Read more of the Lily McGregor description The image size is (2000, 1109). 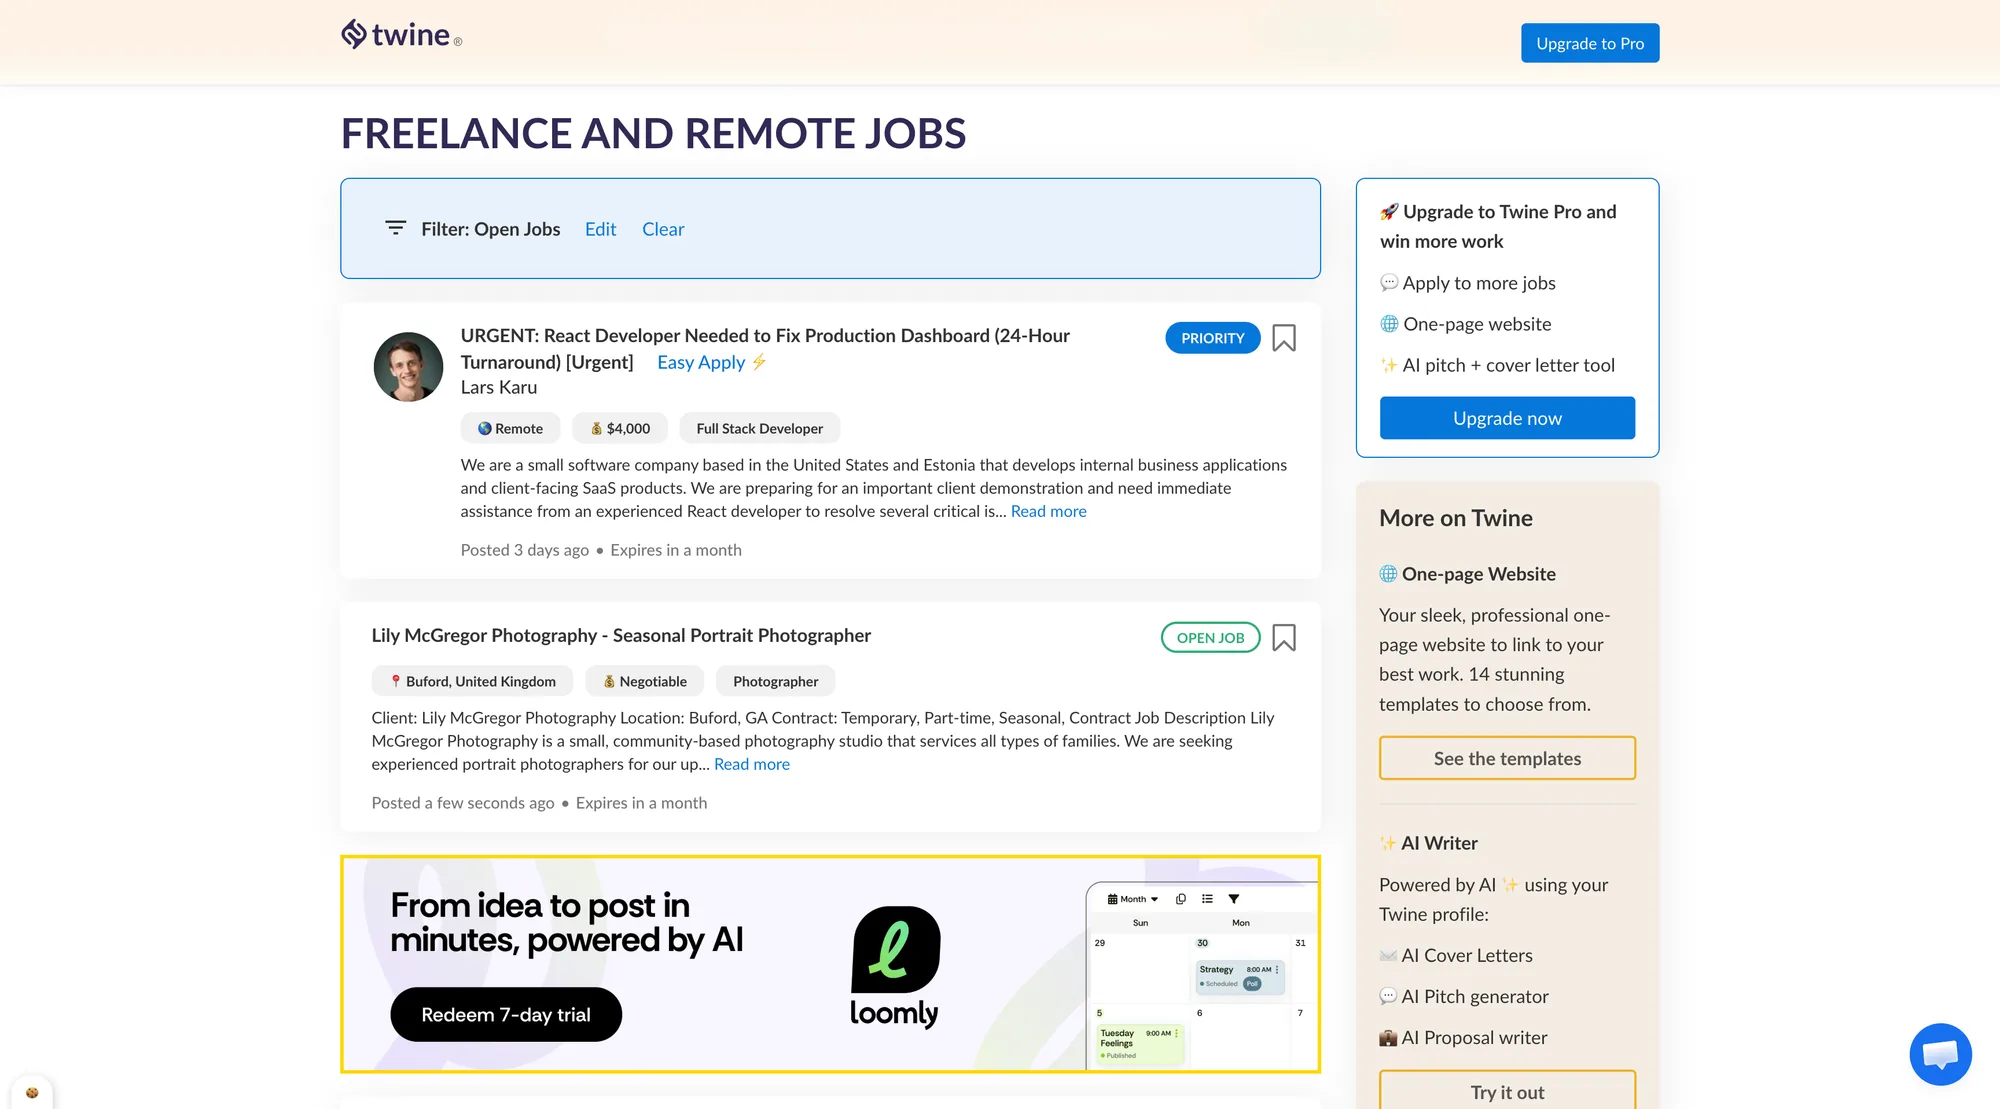pyautogui.click(x=752, y=764)
